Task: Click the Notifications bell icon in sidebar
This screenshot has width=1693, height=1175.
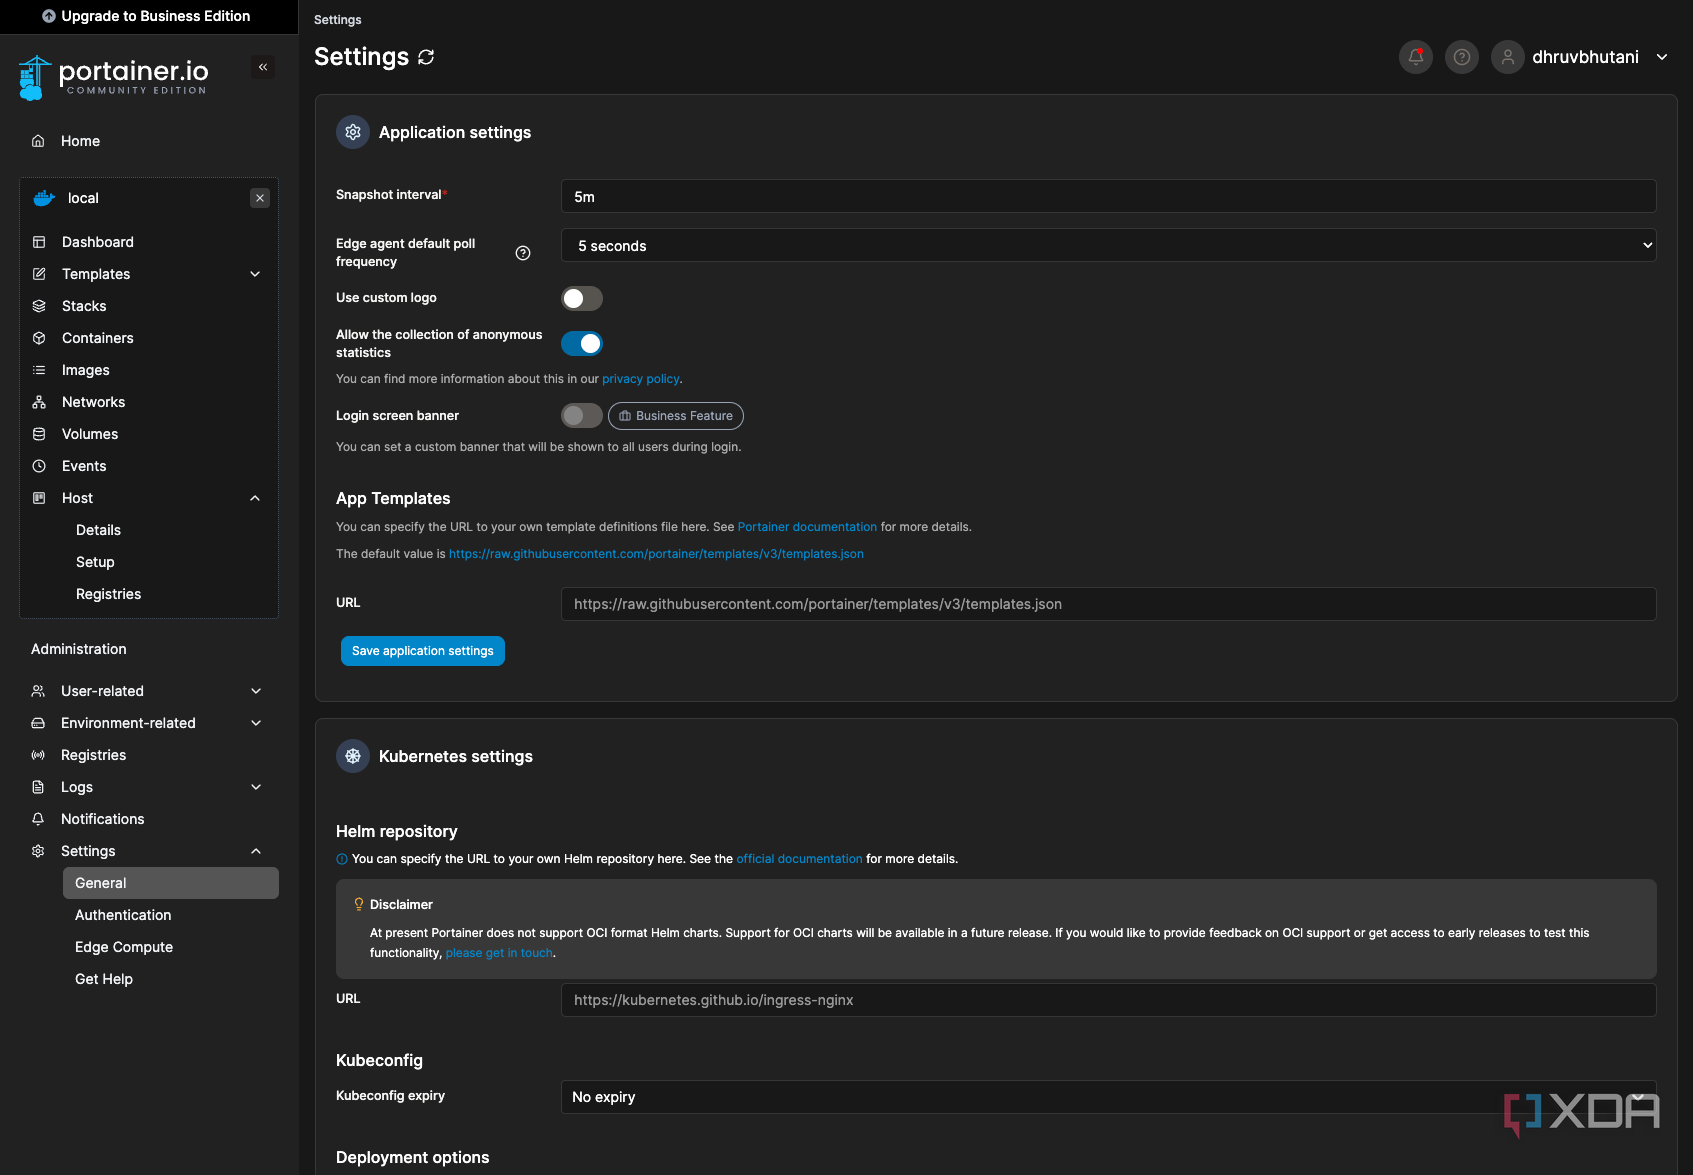Action: click(38, 819)
